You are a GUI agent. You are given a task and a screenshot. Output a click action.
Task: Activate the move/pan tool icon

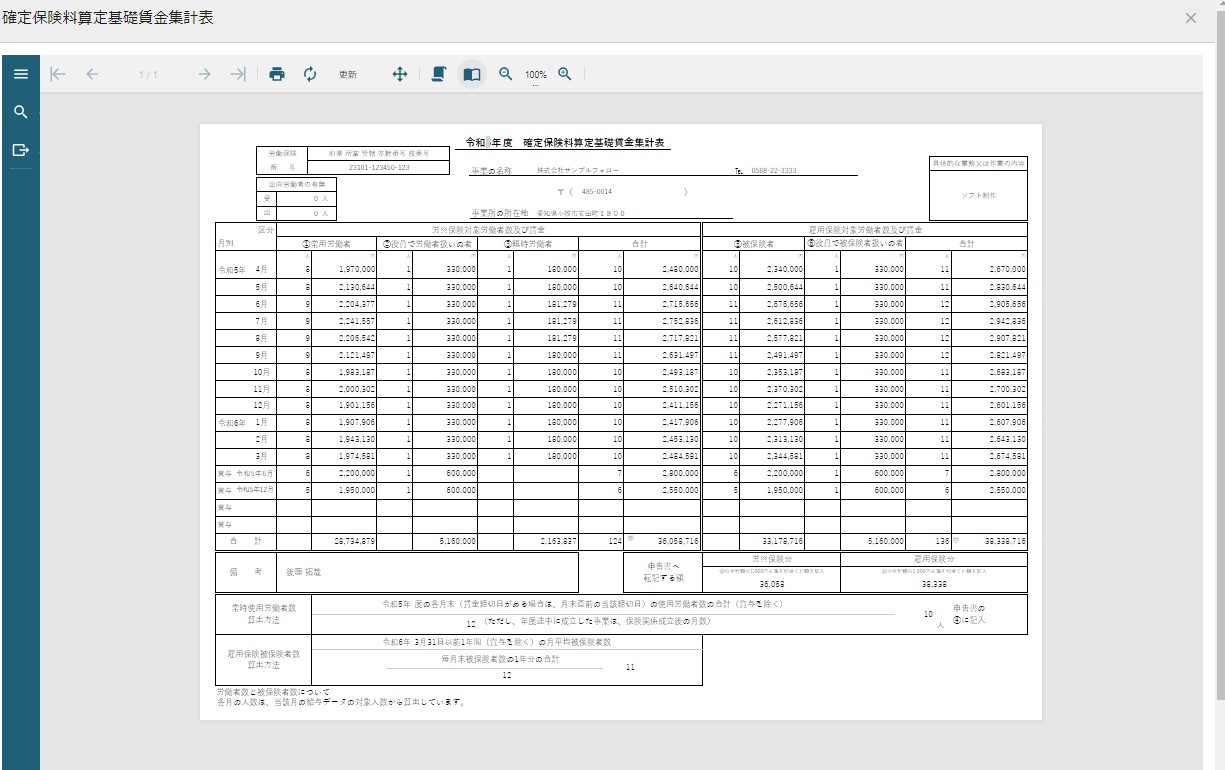[399, 74]
